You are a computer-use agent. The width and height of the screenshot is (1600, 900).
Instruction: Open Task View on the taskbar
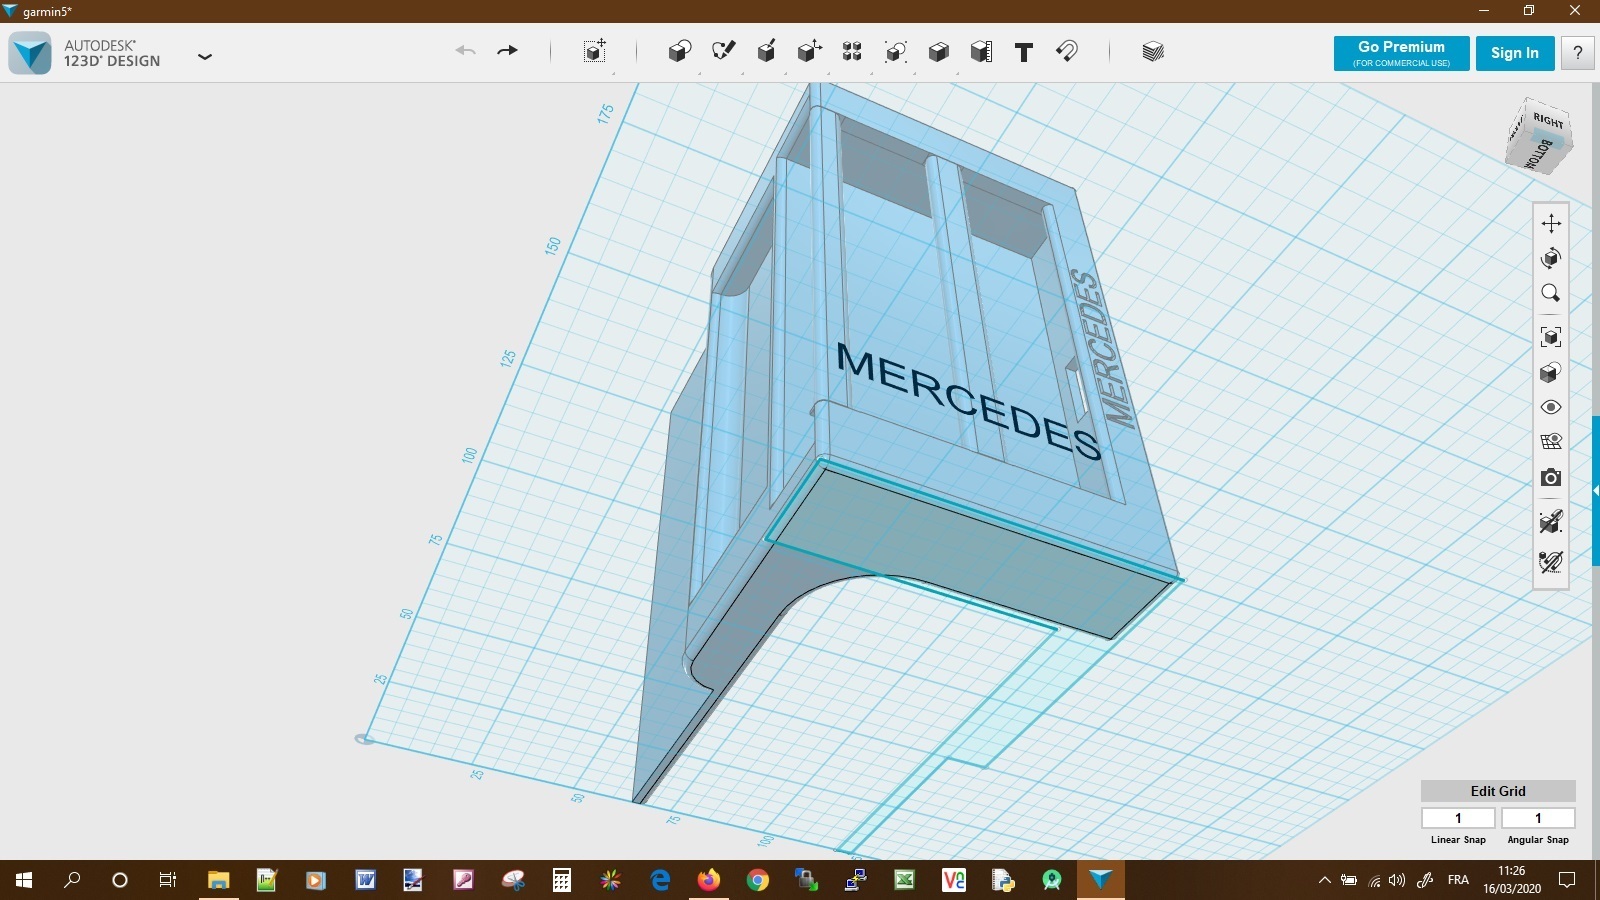point(168,880)
